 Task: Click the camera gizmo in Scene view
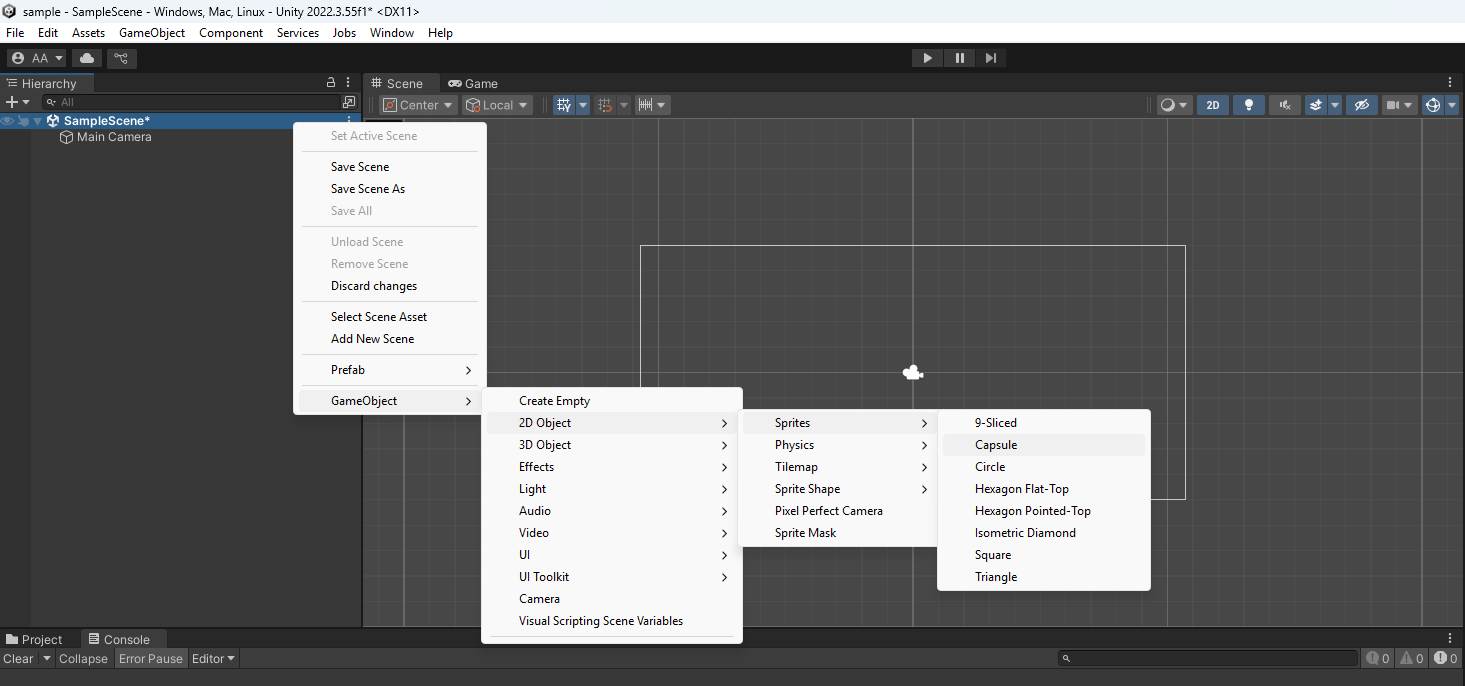(912, 373)
